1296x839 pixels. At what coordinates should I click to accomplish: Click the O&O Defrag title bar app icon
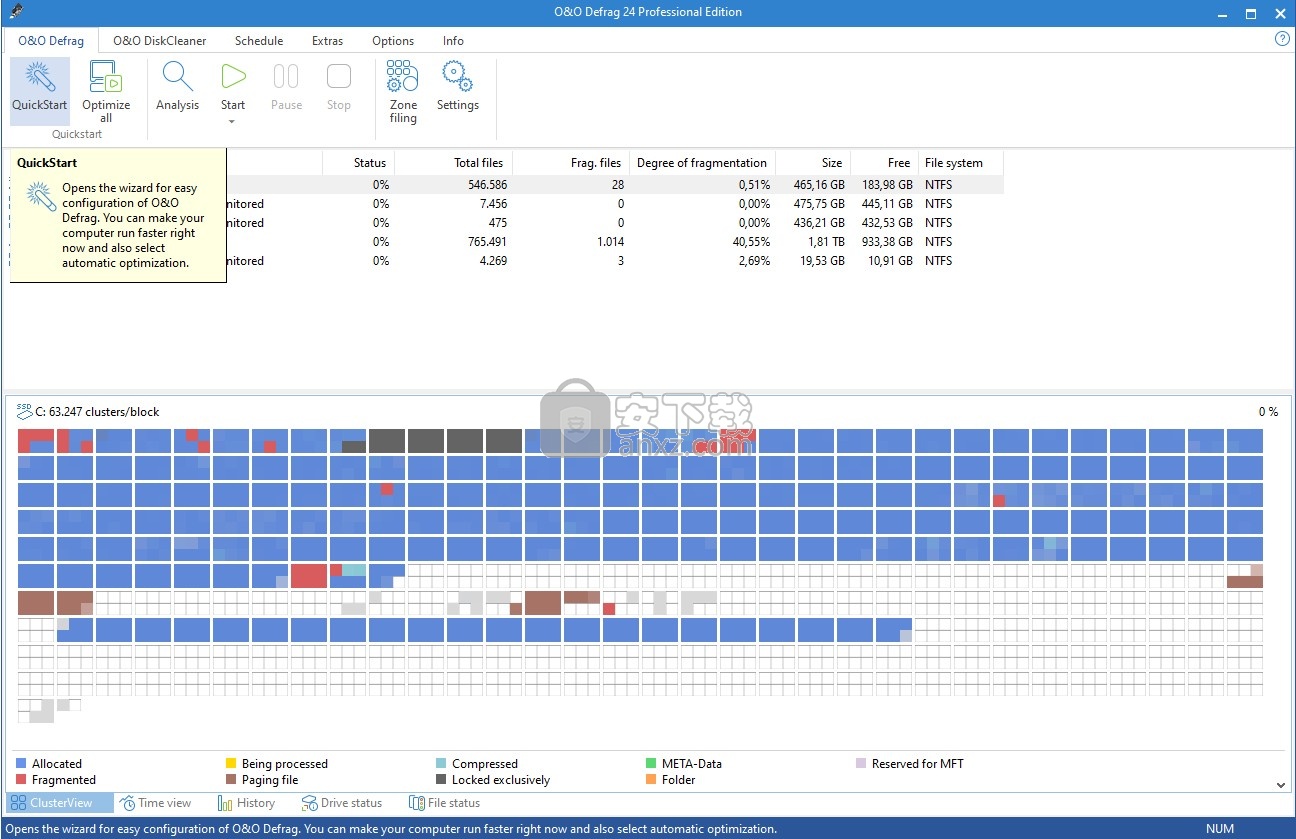coord(15,12)
